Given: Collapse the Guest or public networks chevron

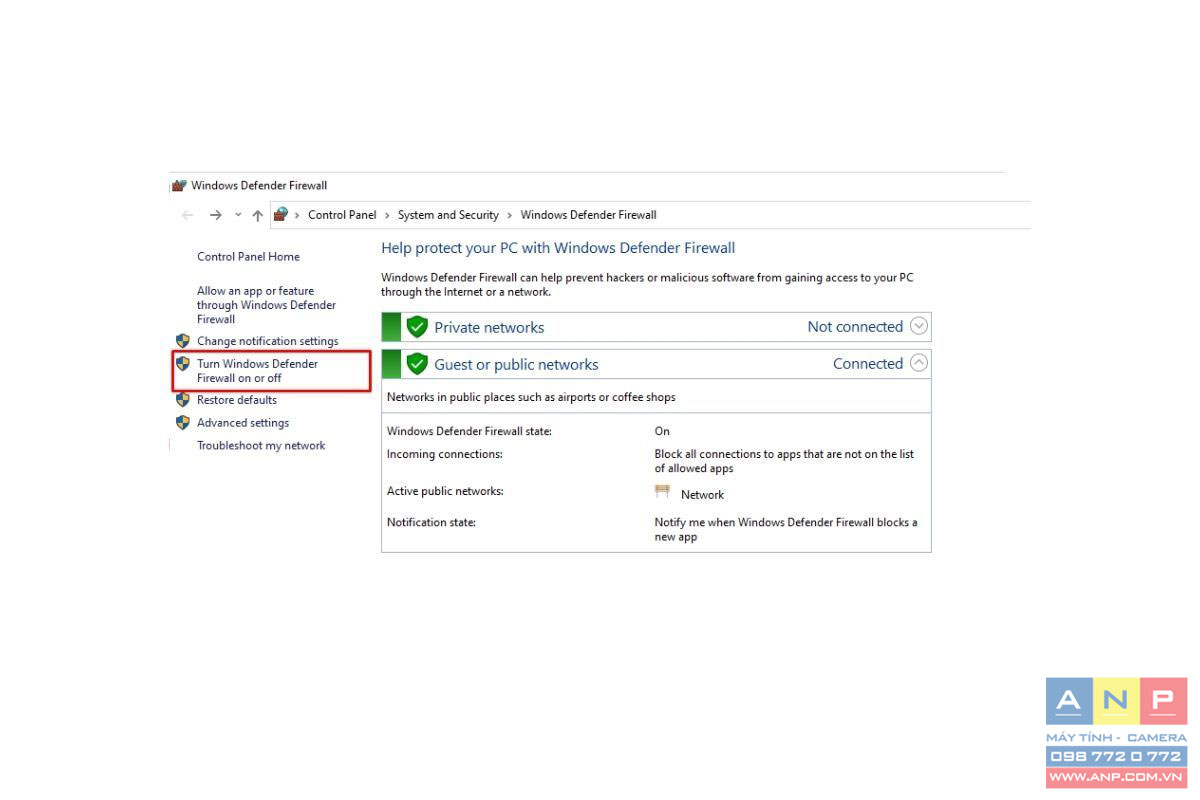Looking at the screenshot, I should (919, 364).
